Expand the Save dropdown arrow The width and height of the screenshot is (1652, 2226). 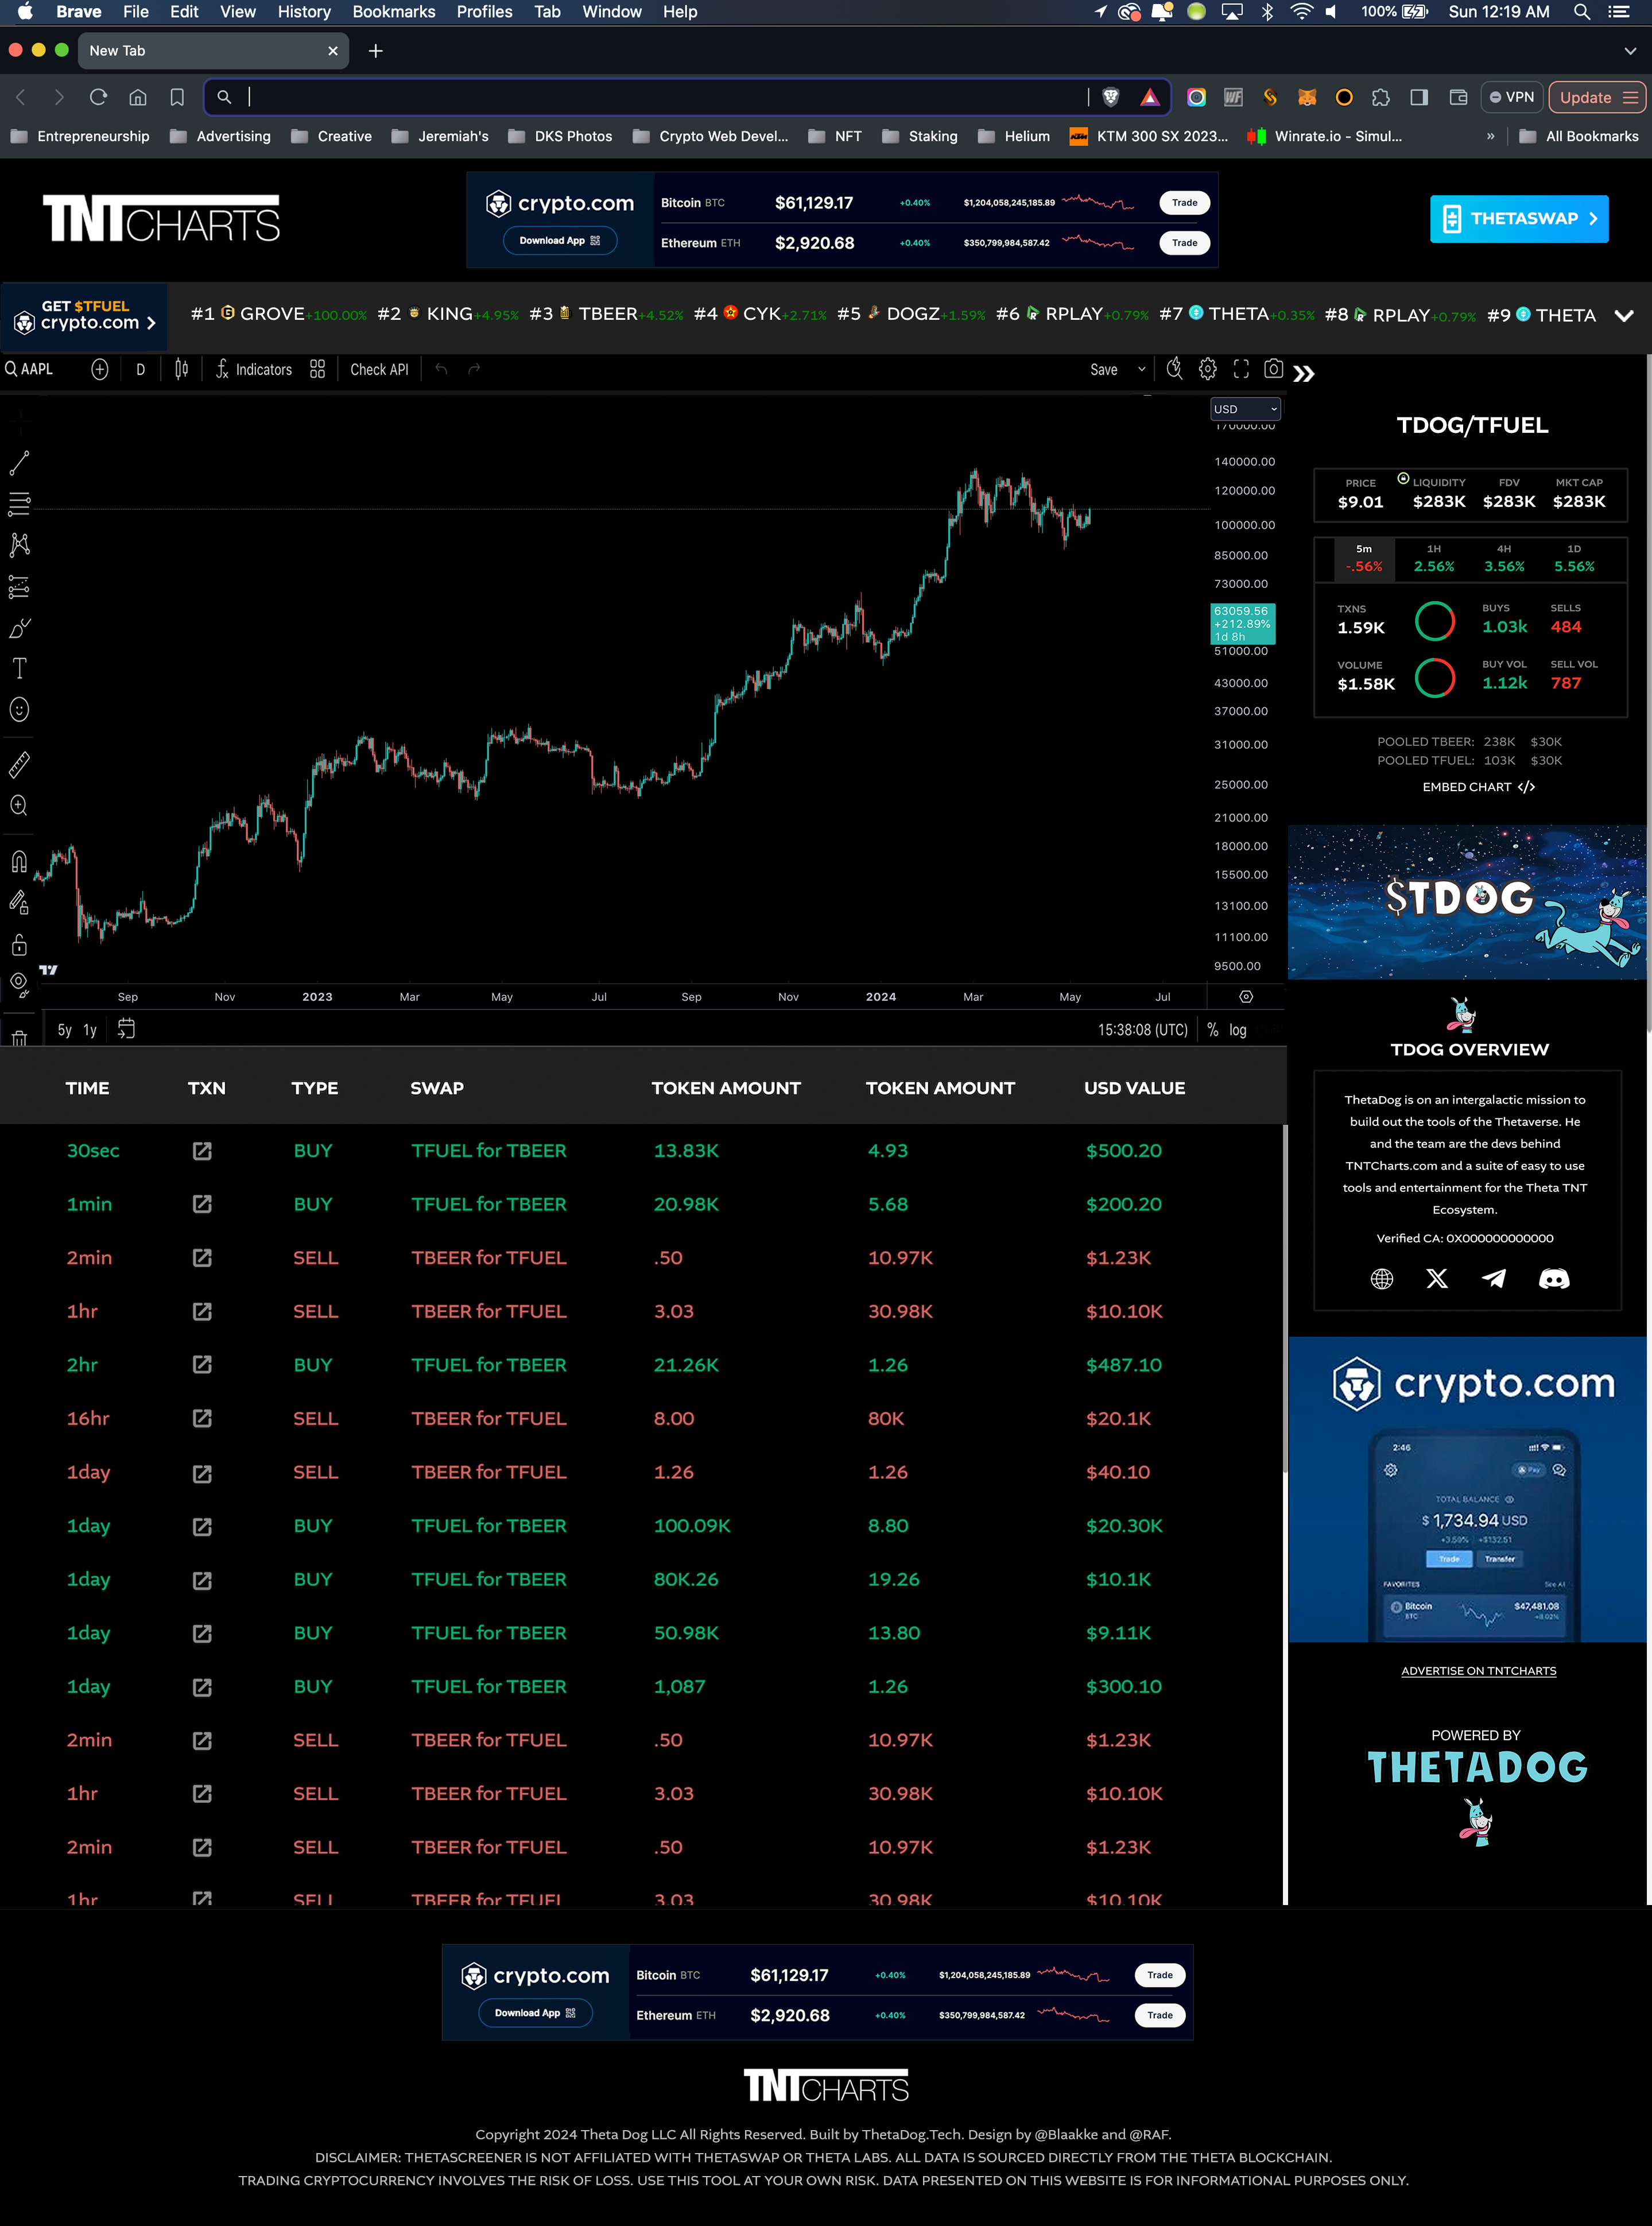click(x=1142, y=369)
